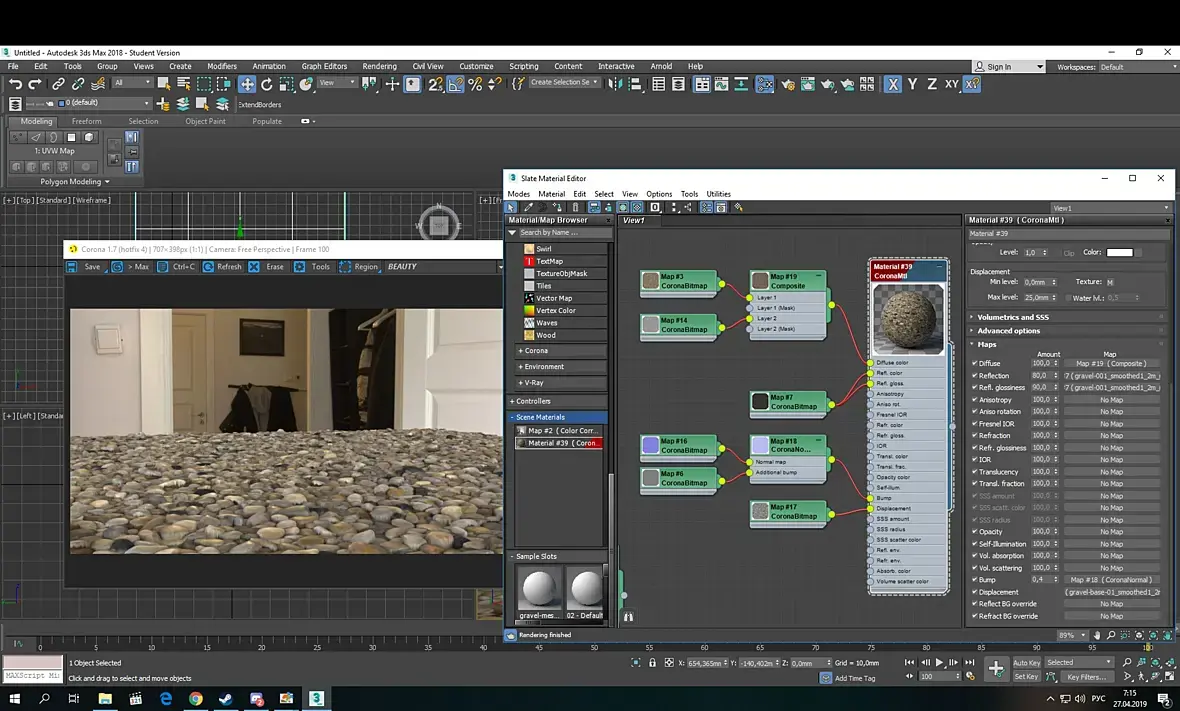Uncheck the Diffuse map checkbox

click(975, 364)
